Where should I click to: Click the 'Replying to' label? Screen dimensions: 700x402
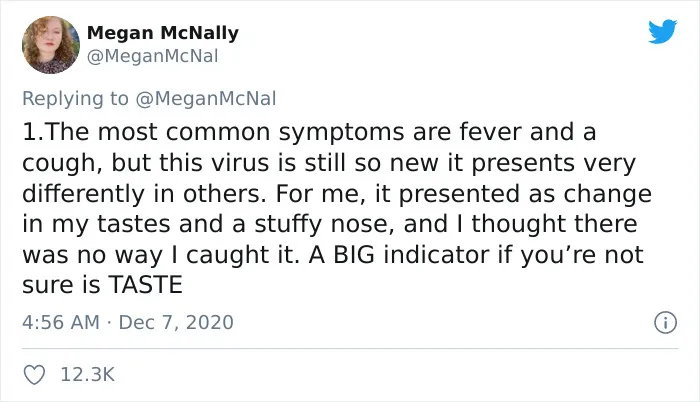75,98
